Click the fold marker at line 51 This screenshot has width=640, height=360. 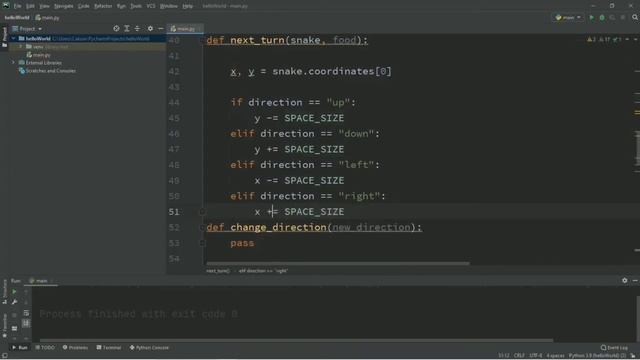202,211
